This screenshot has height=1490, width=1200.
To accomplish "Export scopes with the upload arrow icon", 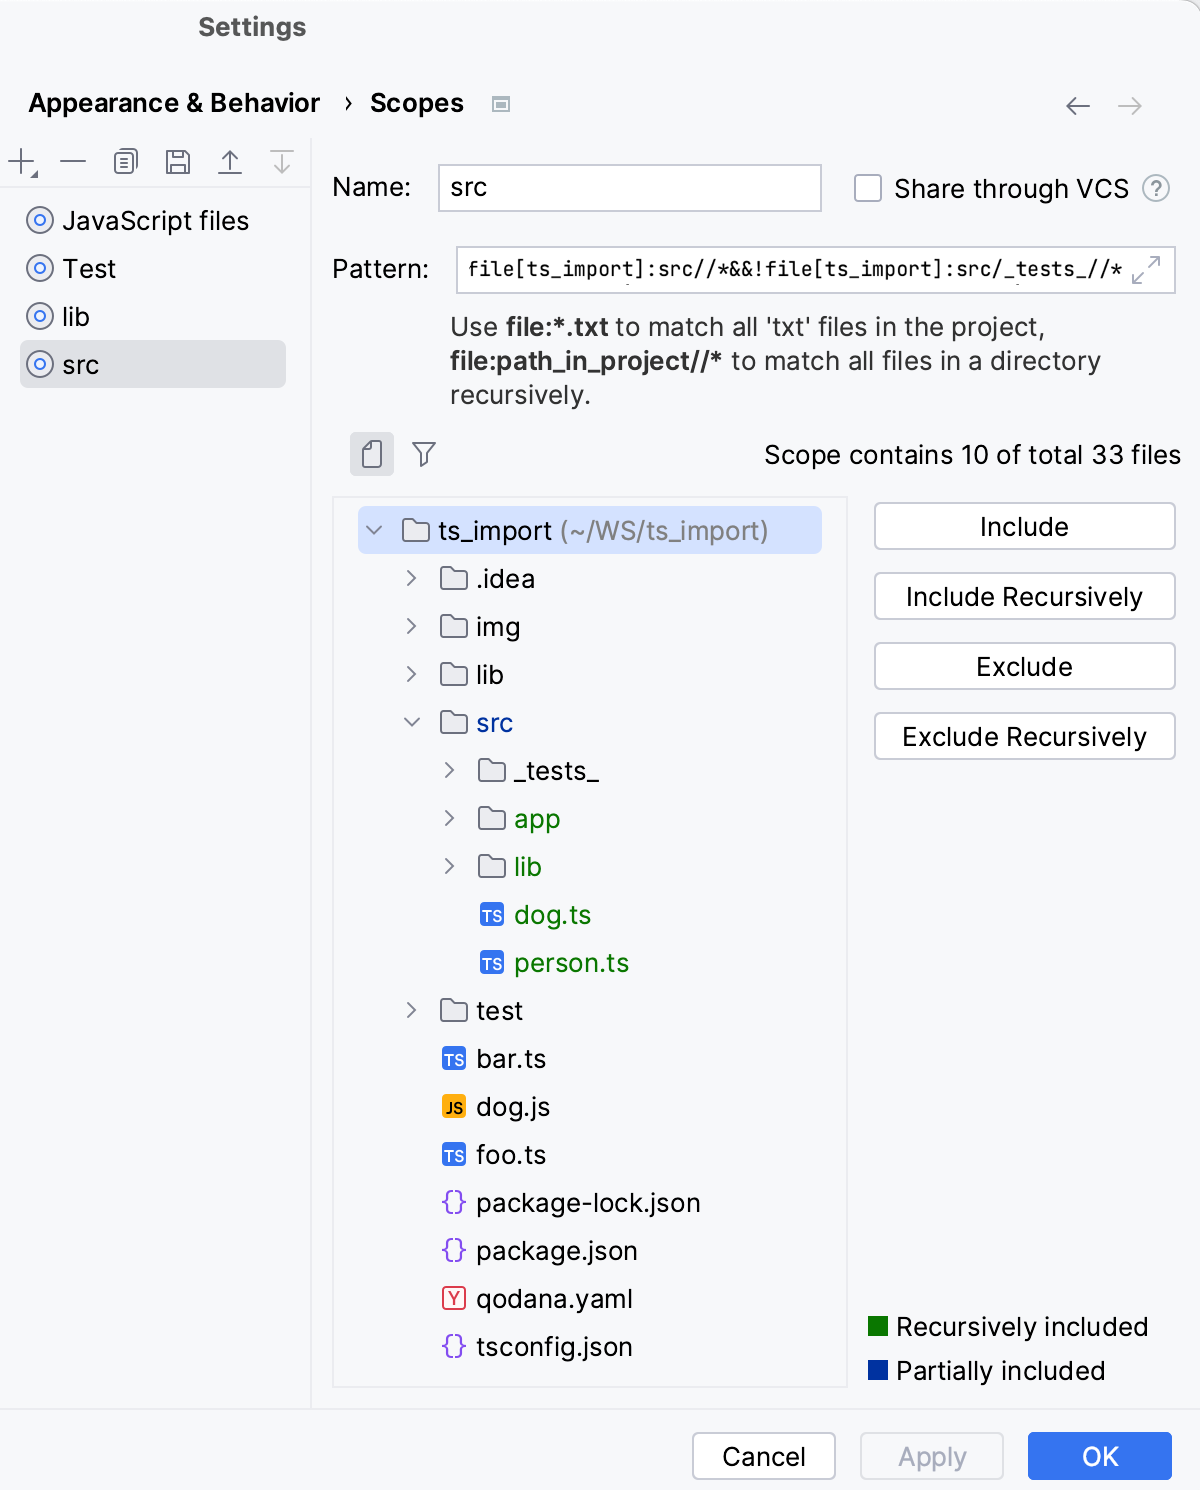I will pos(230,161).
